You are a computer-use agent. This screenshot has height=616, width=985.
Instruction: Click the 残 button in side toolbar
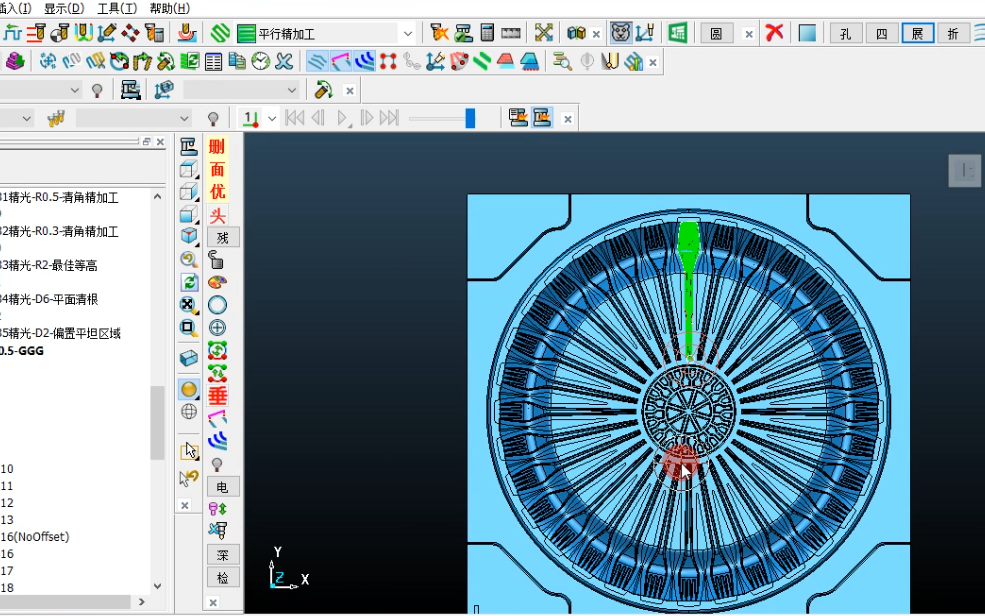[x=223, y=237]
